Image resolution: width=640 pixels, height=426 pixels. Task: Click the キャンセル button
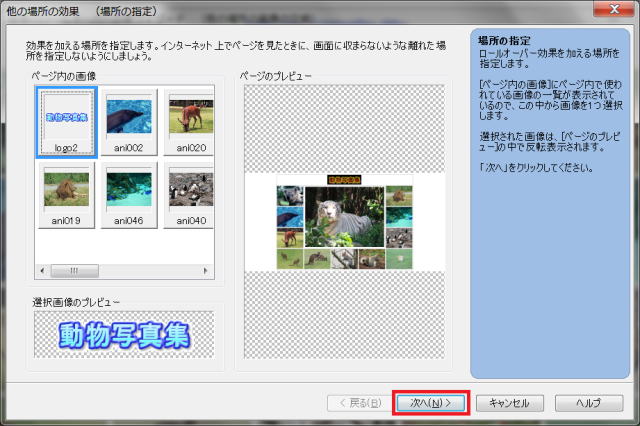[x=510, y=403]
